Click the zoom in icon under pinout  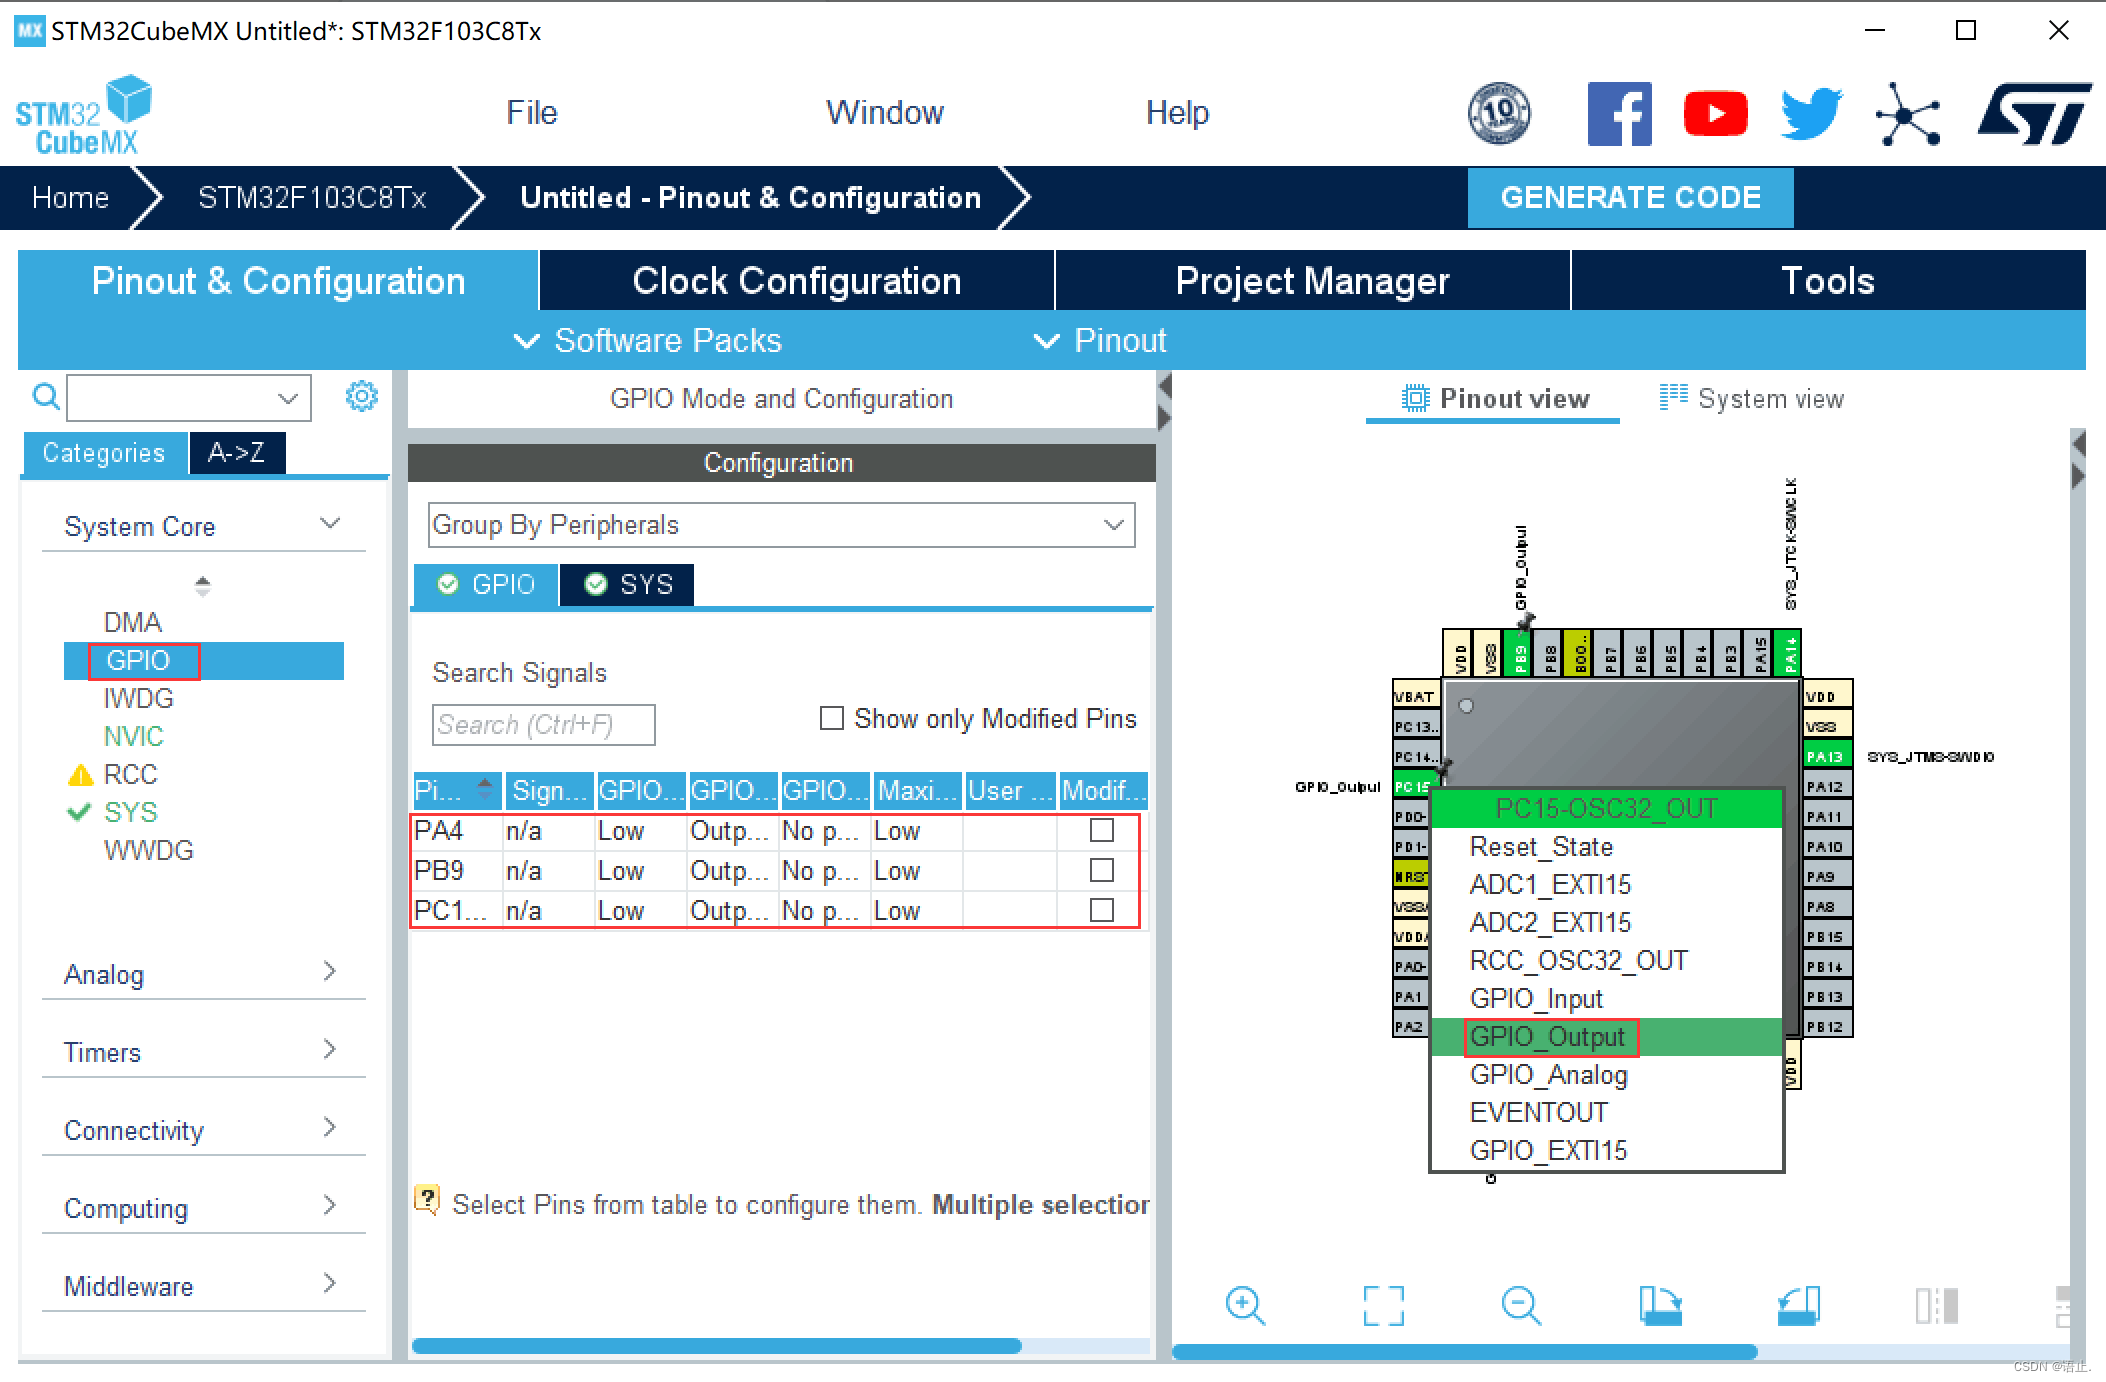[1245, 1305]
